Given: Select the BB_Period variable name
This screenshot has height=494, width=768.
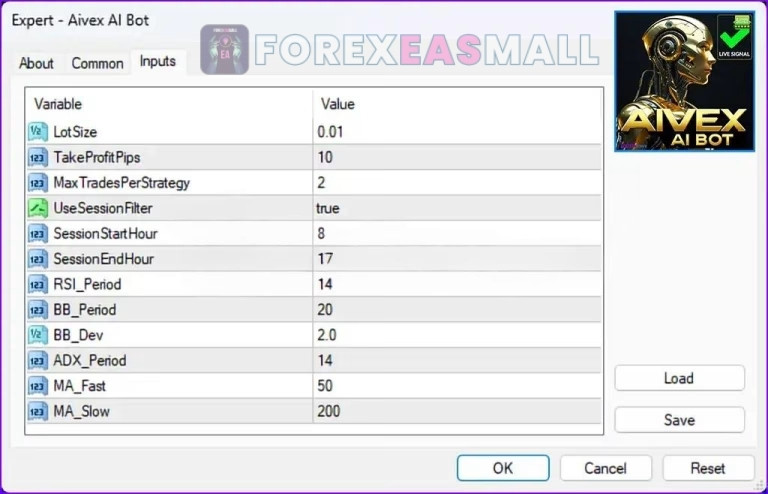Looking at the screenshot, I should tap(85, 310).
